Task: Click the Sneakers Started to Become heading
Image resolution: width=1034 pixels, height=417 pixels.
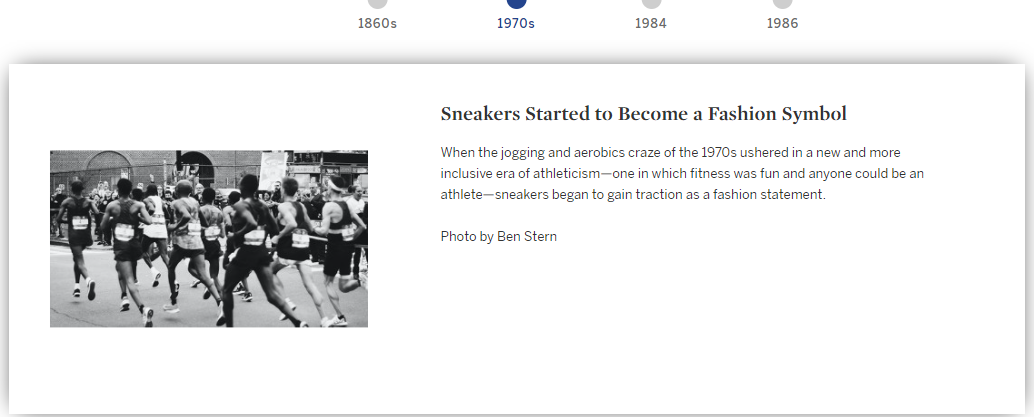Action: point(644,114)
